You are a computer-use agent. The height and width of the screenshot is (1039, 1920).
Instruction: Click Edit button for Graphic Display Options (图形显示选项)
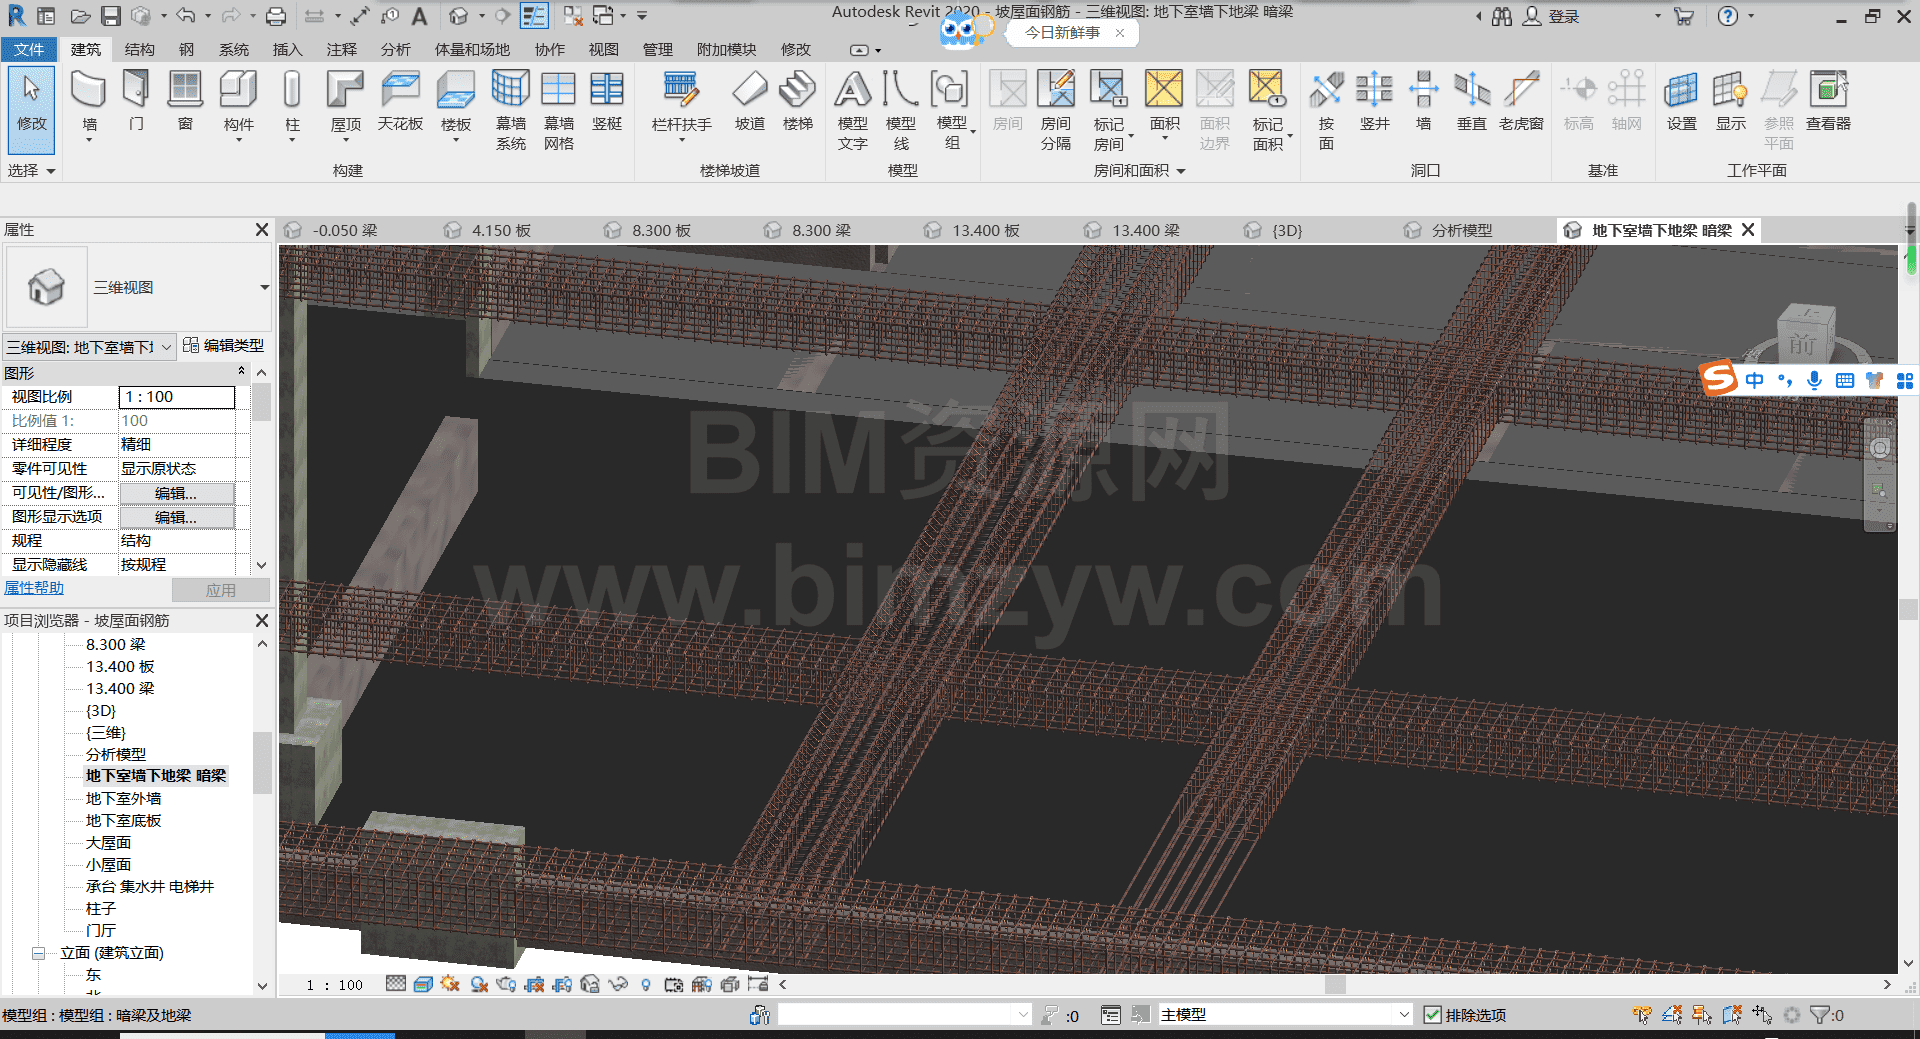click(177, 517)
